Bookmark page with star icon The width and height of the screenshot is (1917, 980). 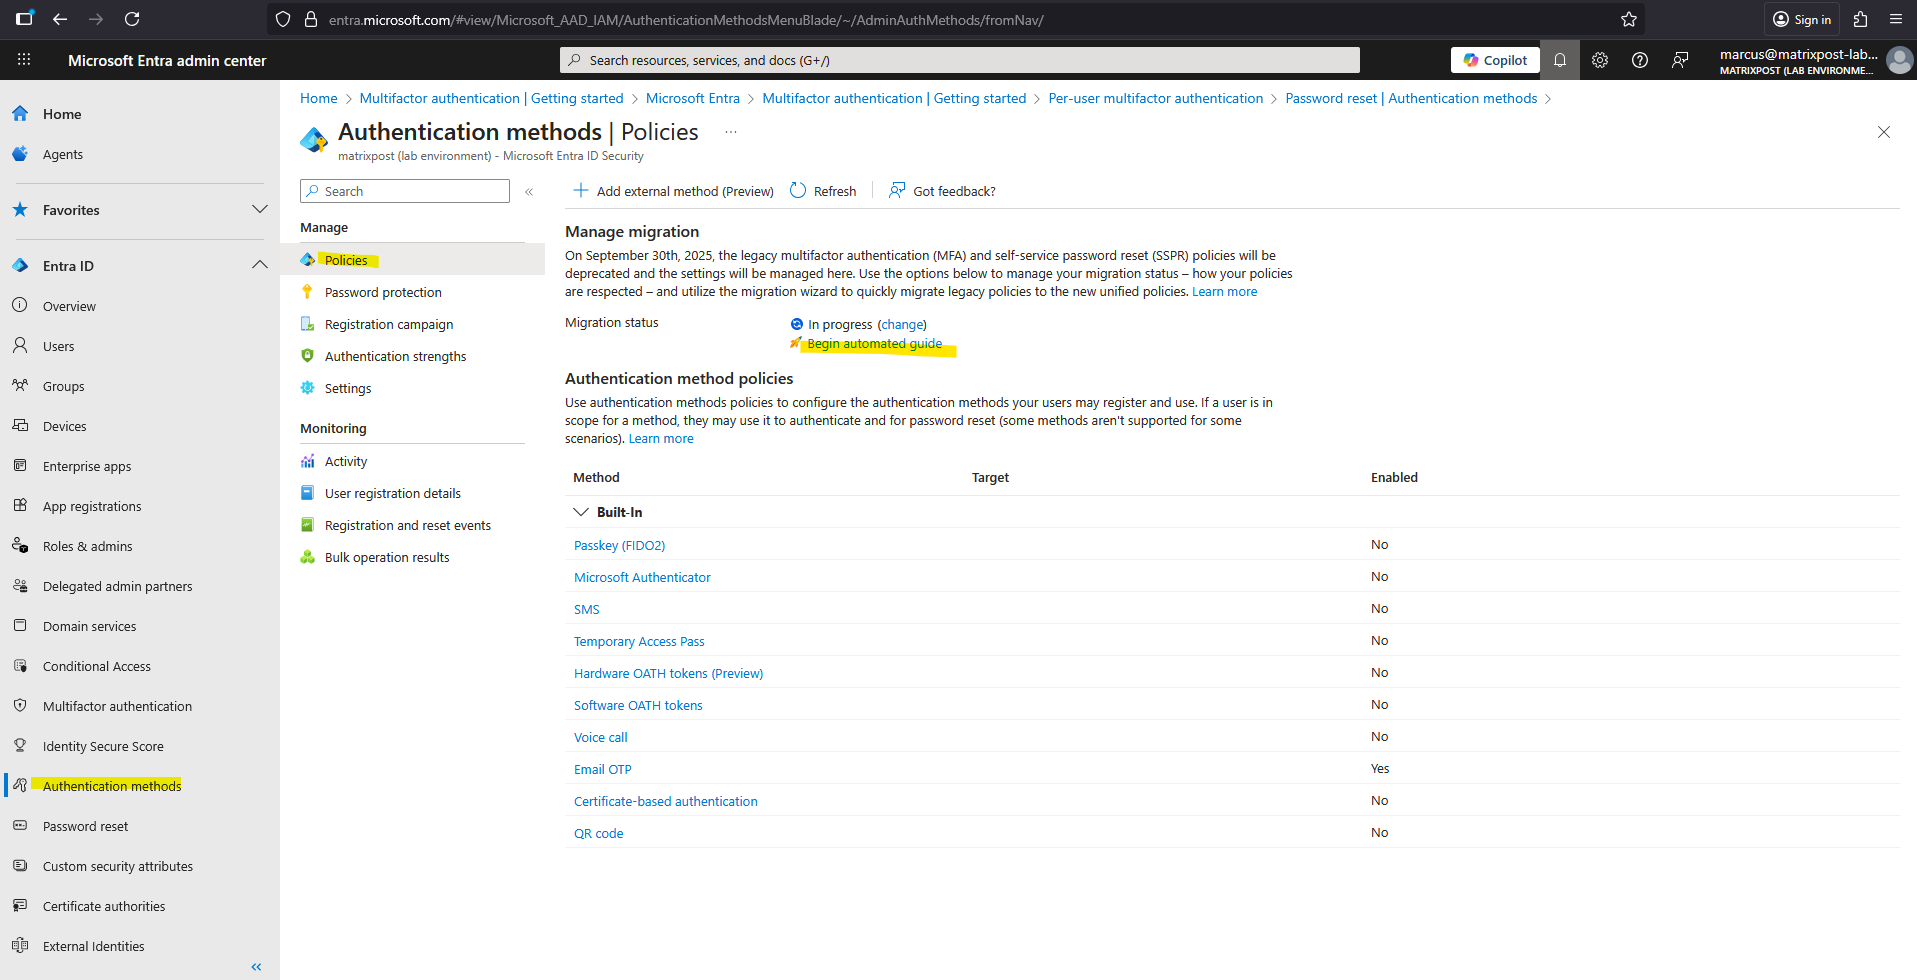(x=1629, y=19)
